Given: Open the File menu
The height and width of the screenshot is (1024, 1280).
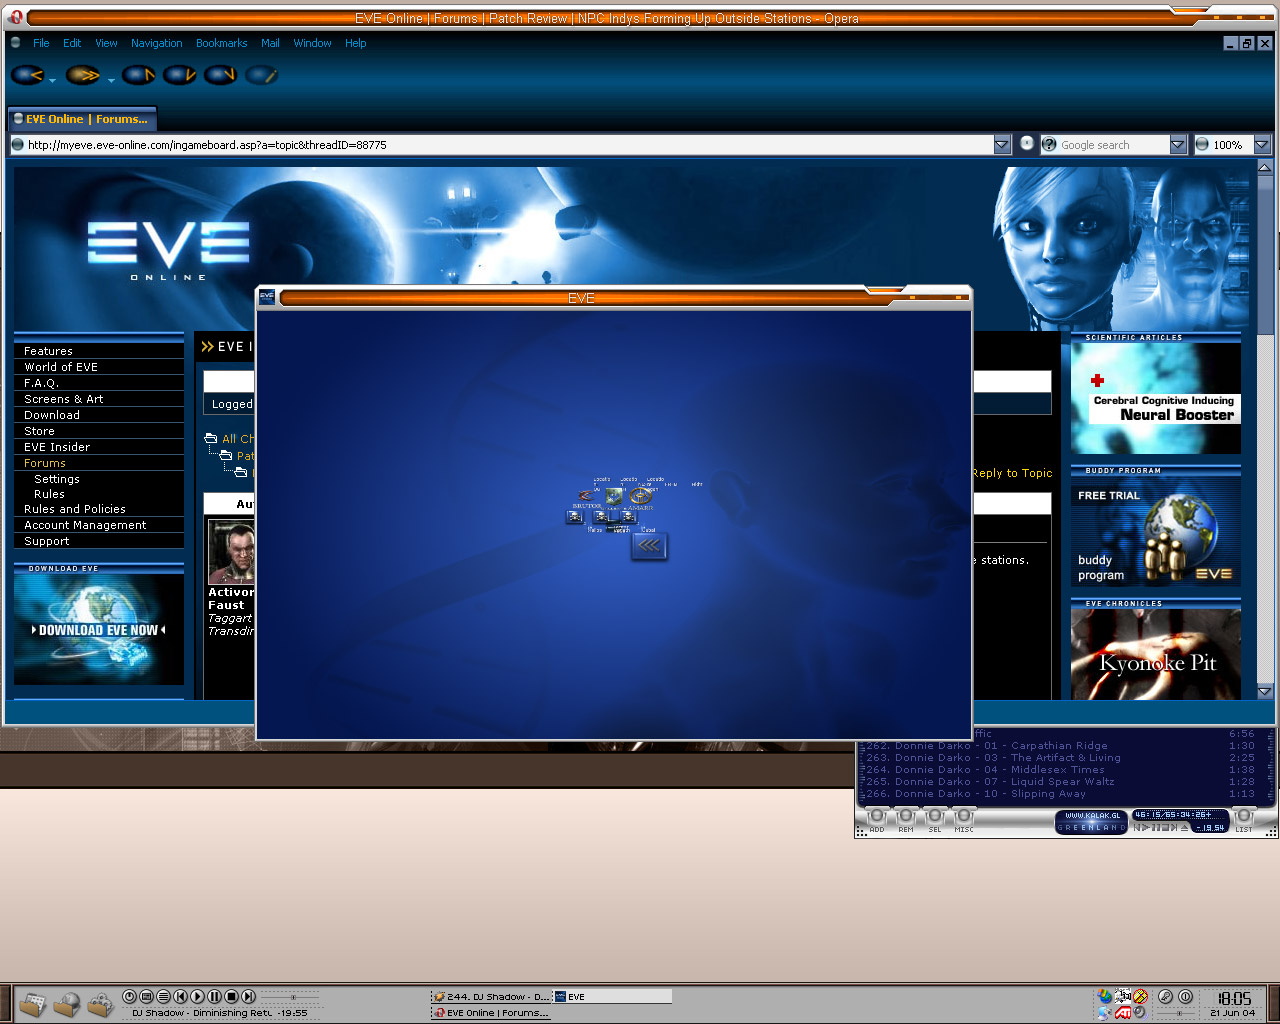Looking at the screenshot, I should tap(41, 43).
